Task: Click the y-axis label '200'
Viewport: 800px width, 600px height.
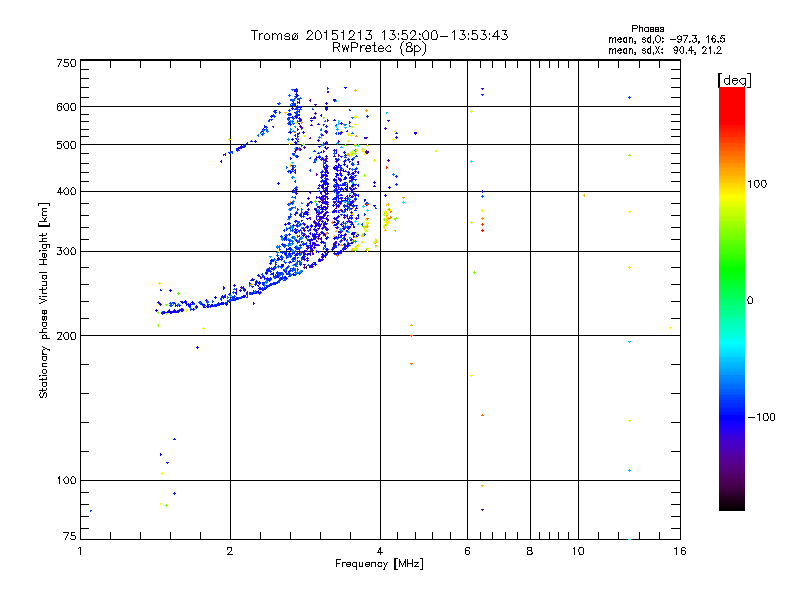Action: point(66,336)
